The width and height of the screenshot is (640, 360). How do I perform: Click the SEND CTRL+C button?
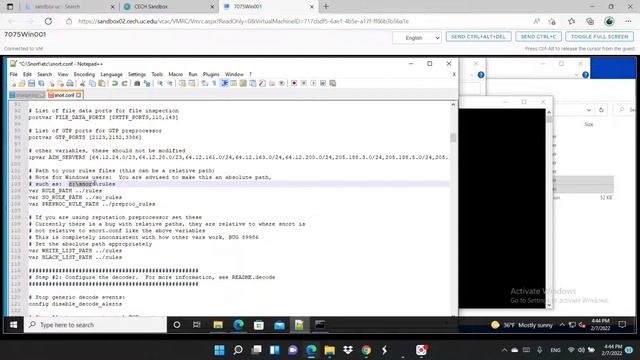click(538, 37)
